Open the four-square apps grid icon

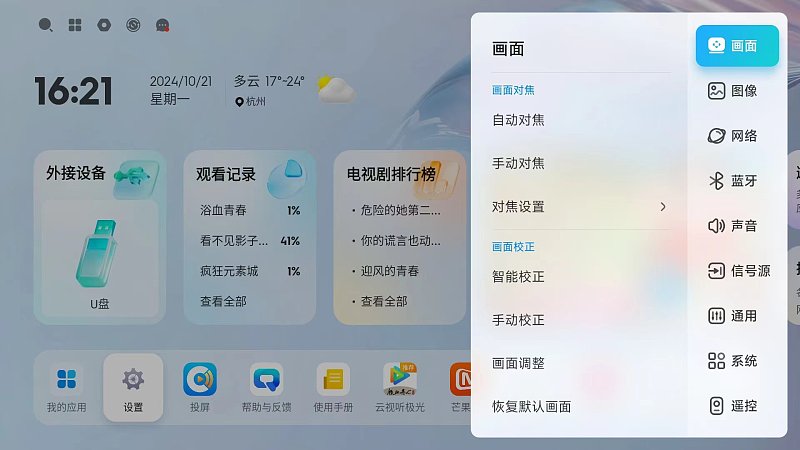pyautogui.click(x=75, y=25)
